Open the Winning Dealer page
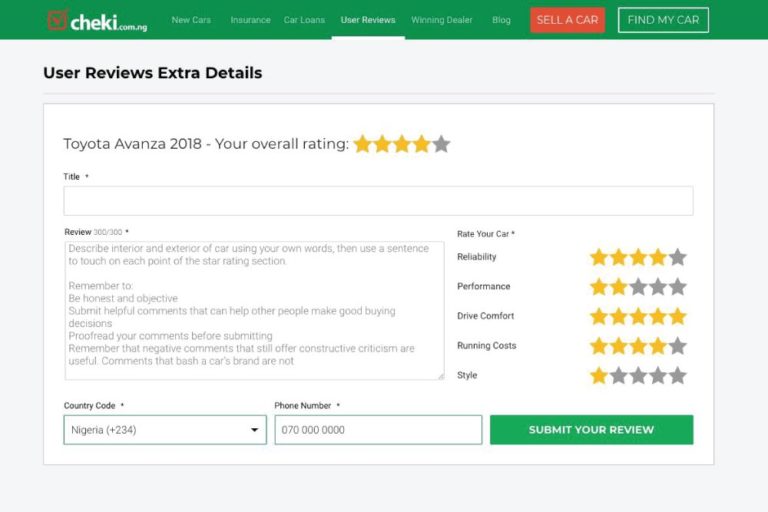Image resolution: width=768 pixels, height=512 pixels. pos(442,20)
